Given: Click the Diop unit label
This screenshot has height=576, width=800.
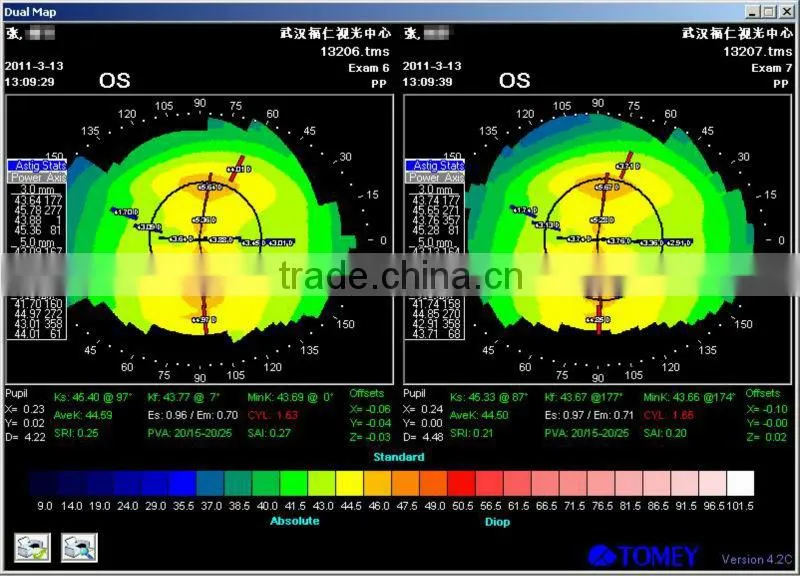Looking at the screenshot, I should tap(497, 522).
